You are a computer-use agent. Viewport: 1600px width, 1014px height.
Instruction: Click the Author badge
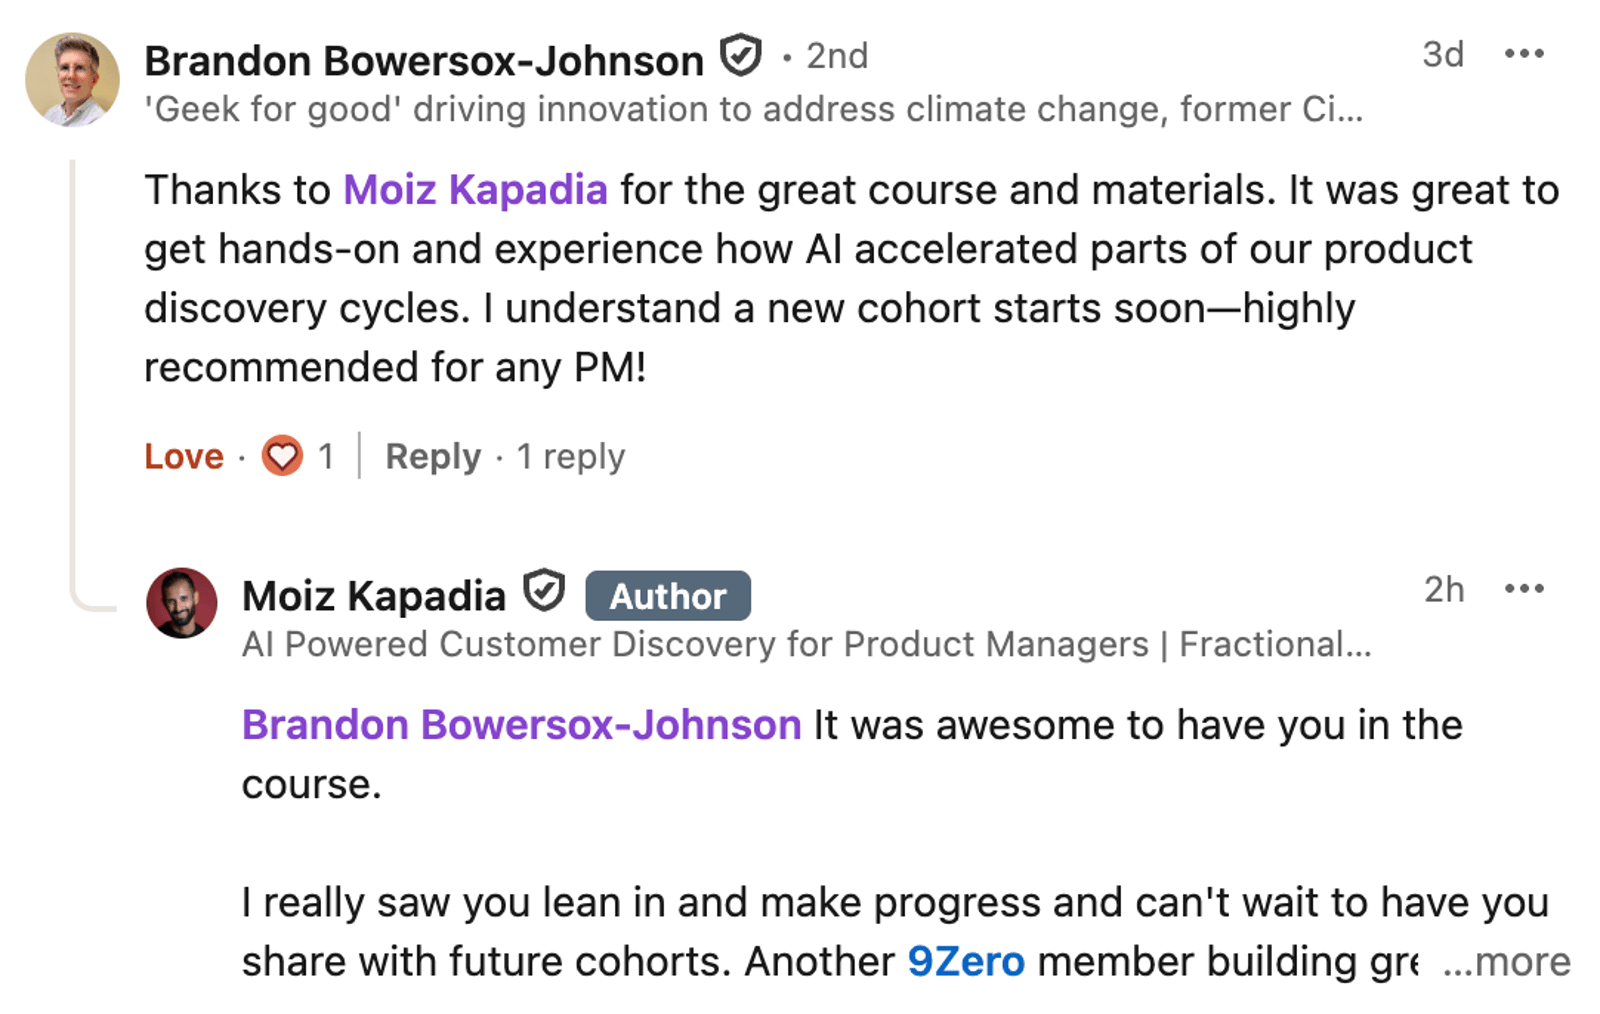pyautogui.click(x=668, y=596)
